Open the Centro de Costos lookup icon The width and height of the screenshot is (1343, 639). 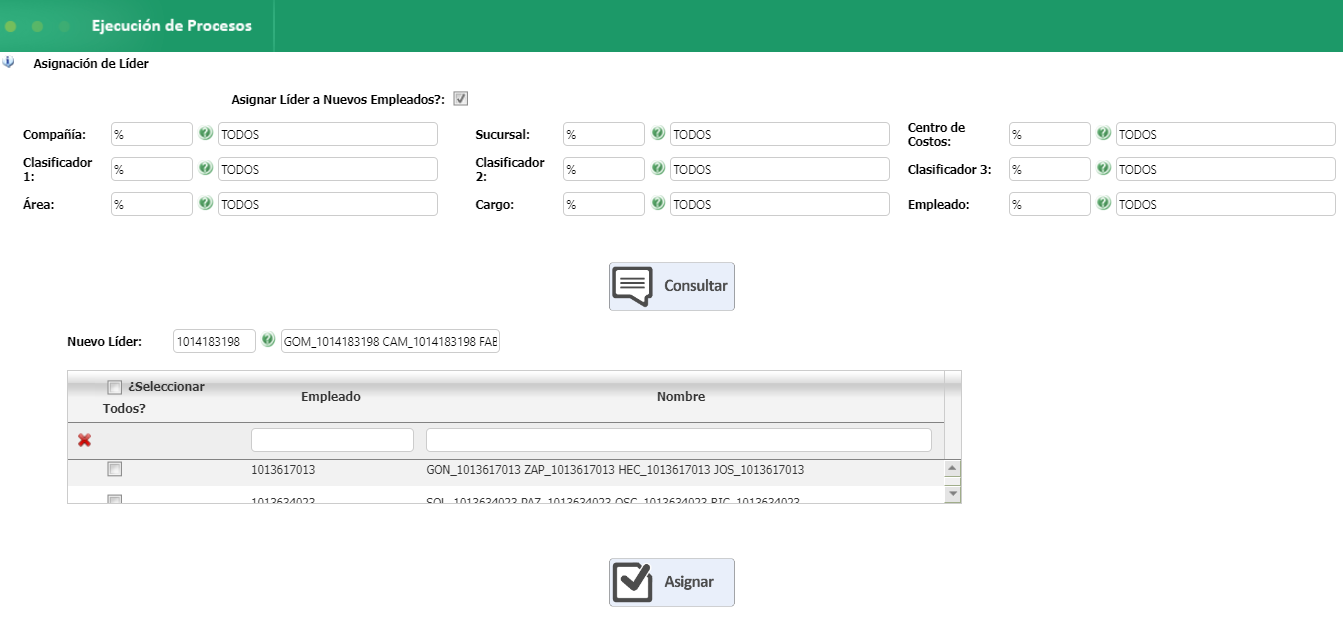[x=1104, y=133]
